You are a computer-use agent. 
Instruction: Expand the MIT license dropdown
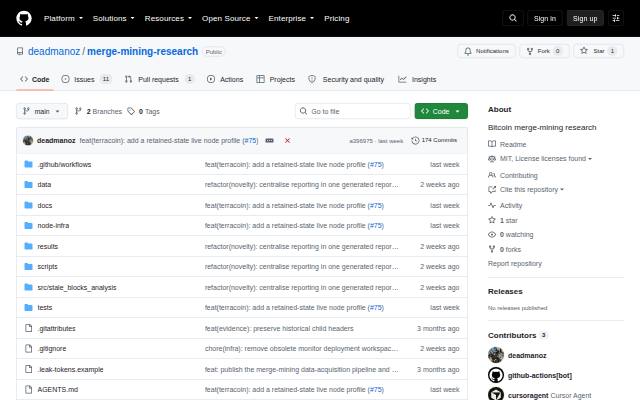[x=540, y=158]
